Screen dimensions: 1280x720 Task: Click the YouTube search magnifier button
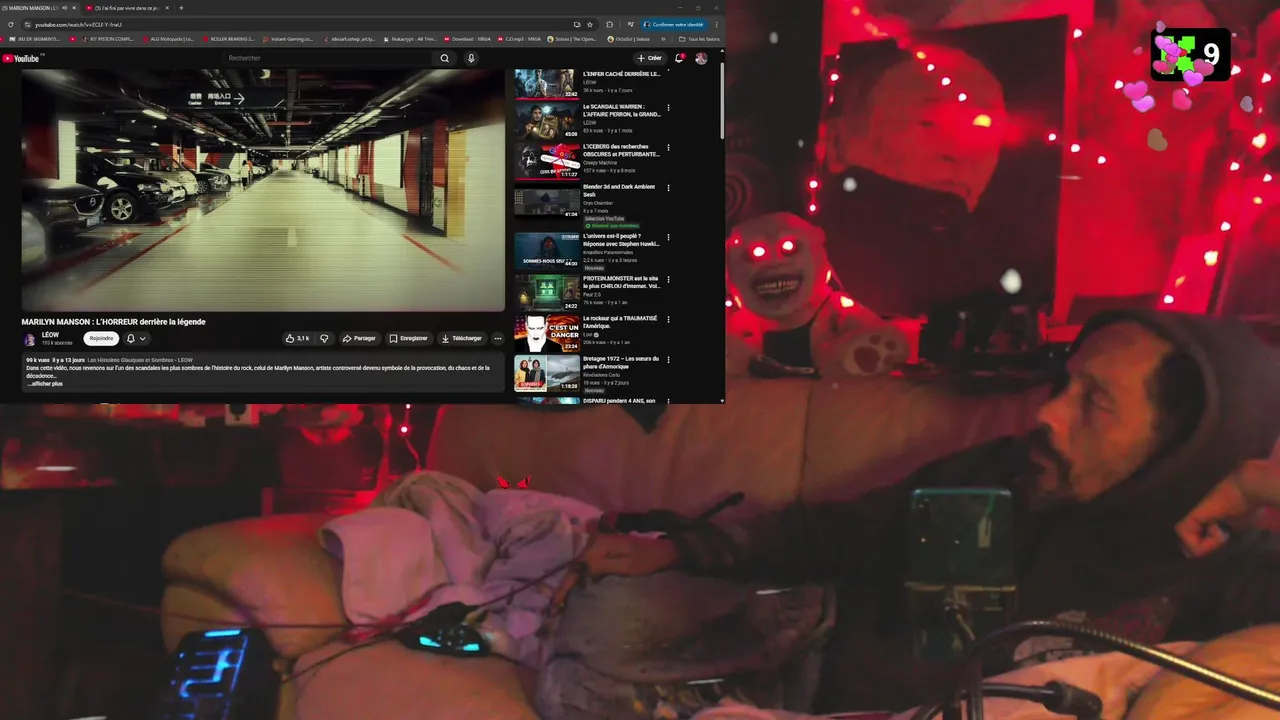coord(445,58)
